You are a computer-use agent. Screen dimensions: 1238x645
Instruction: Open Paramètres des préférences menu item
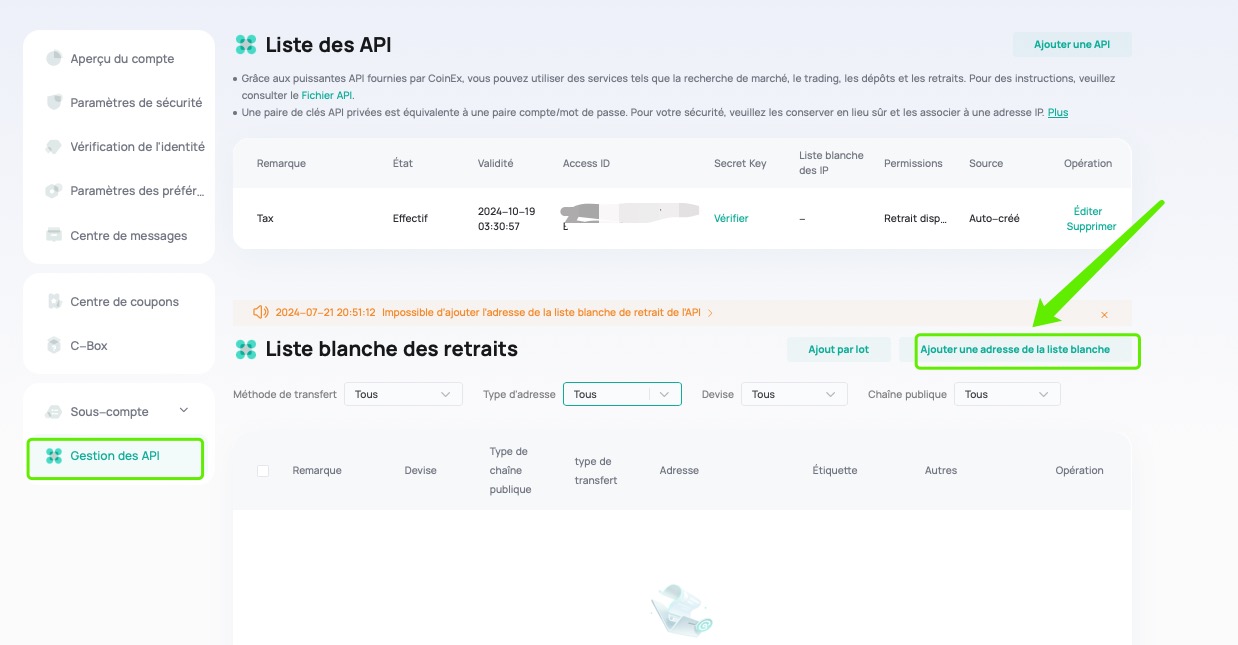coord(136,191)
